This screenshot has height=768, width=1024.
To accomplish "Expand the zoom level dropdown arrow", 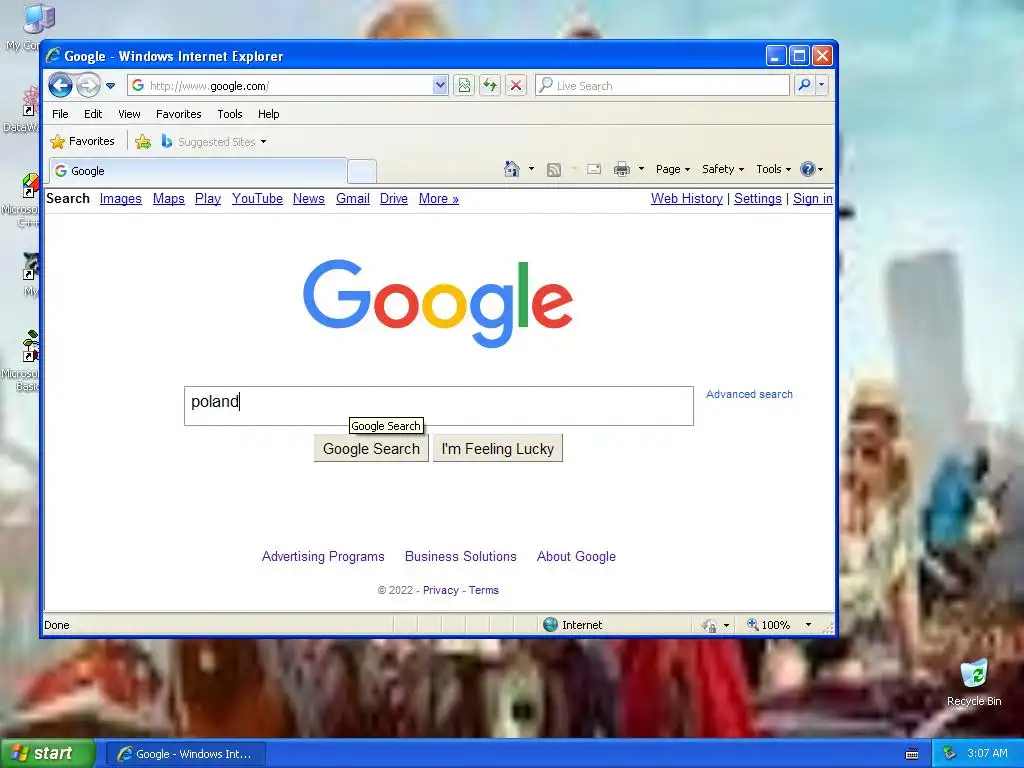I will coord(808,625).
